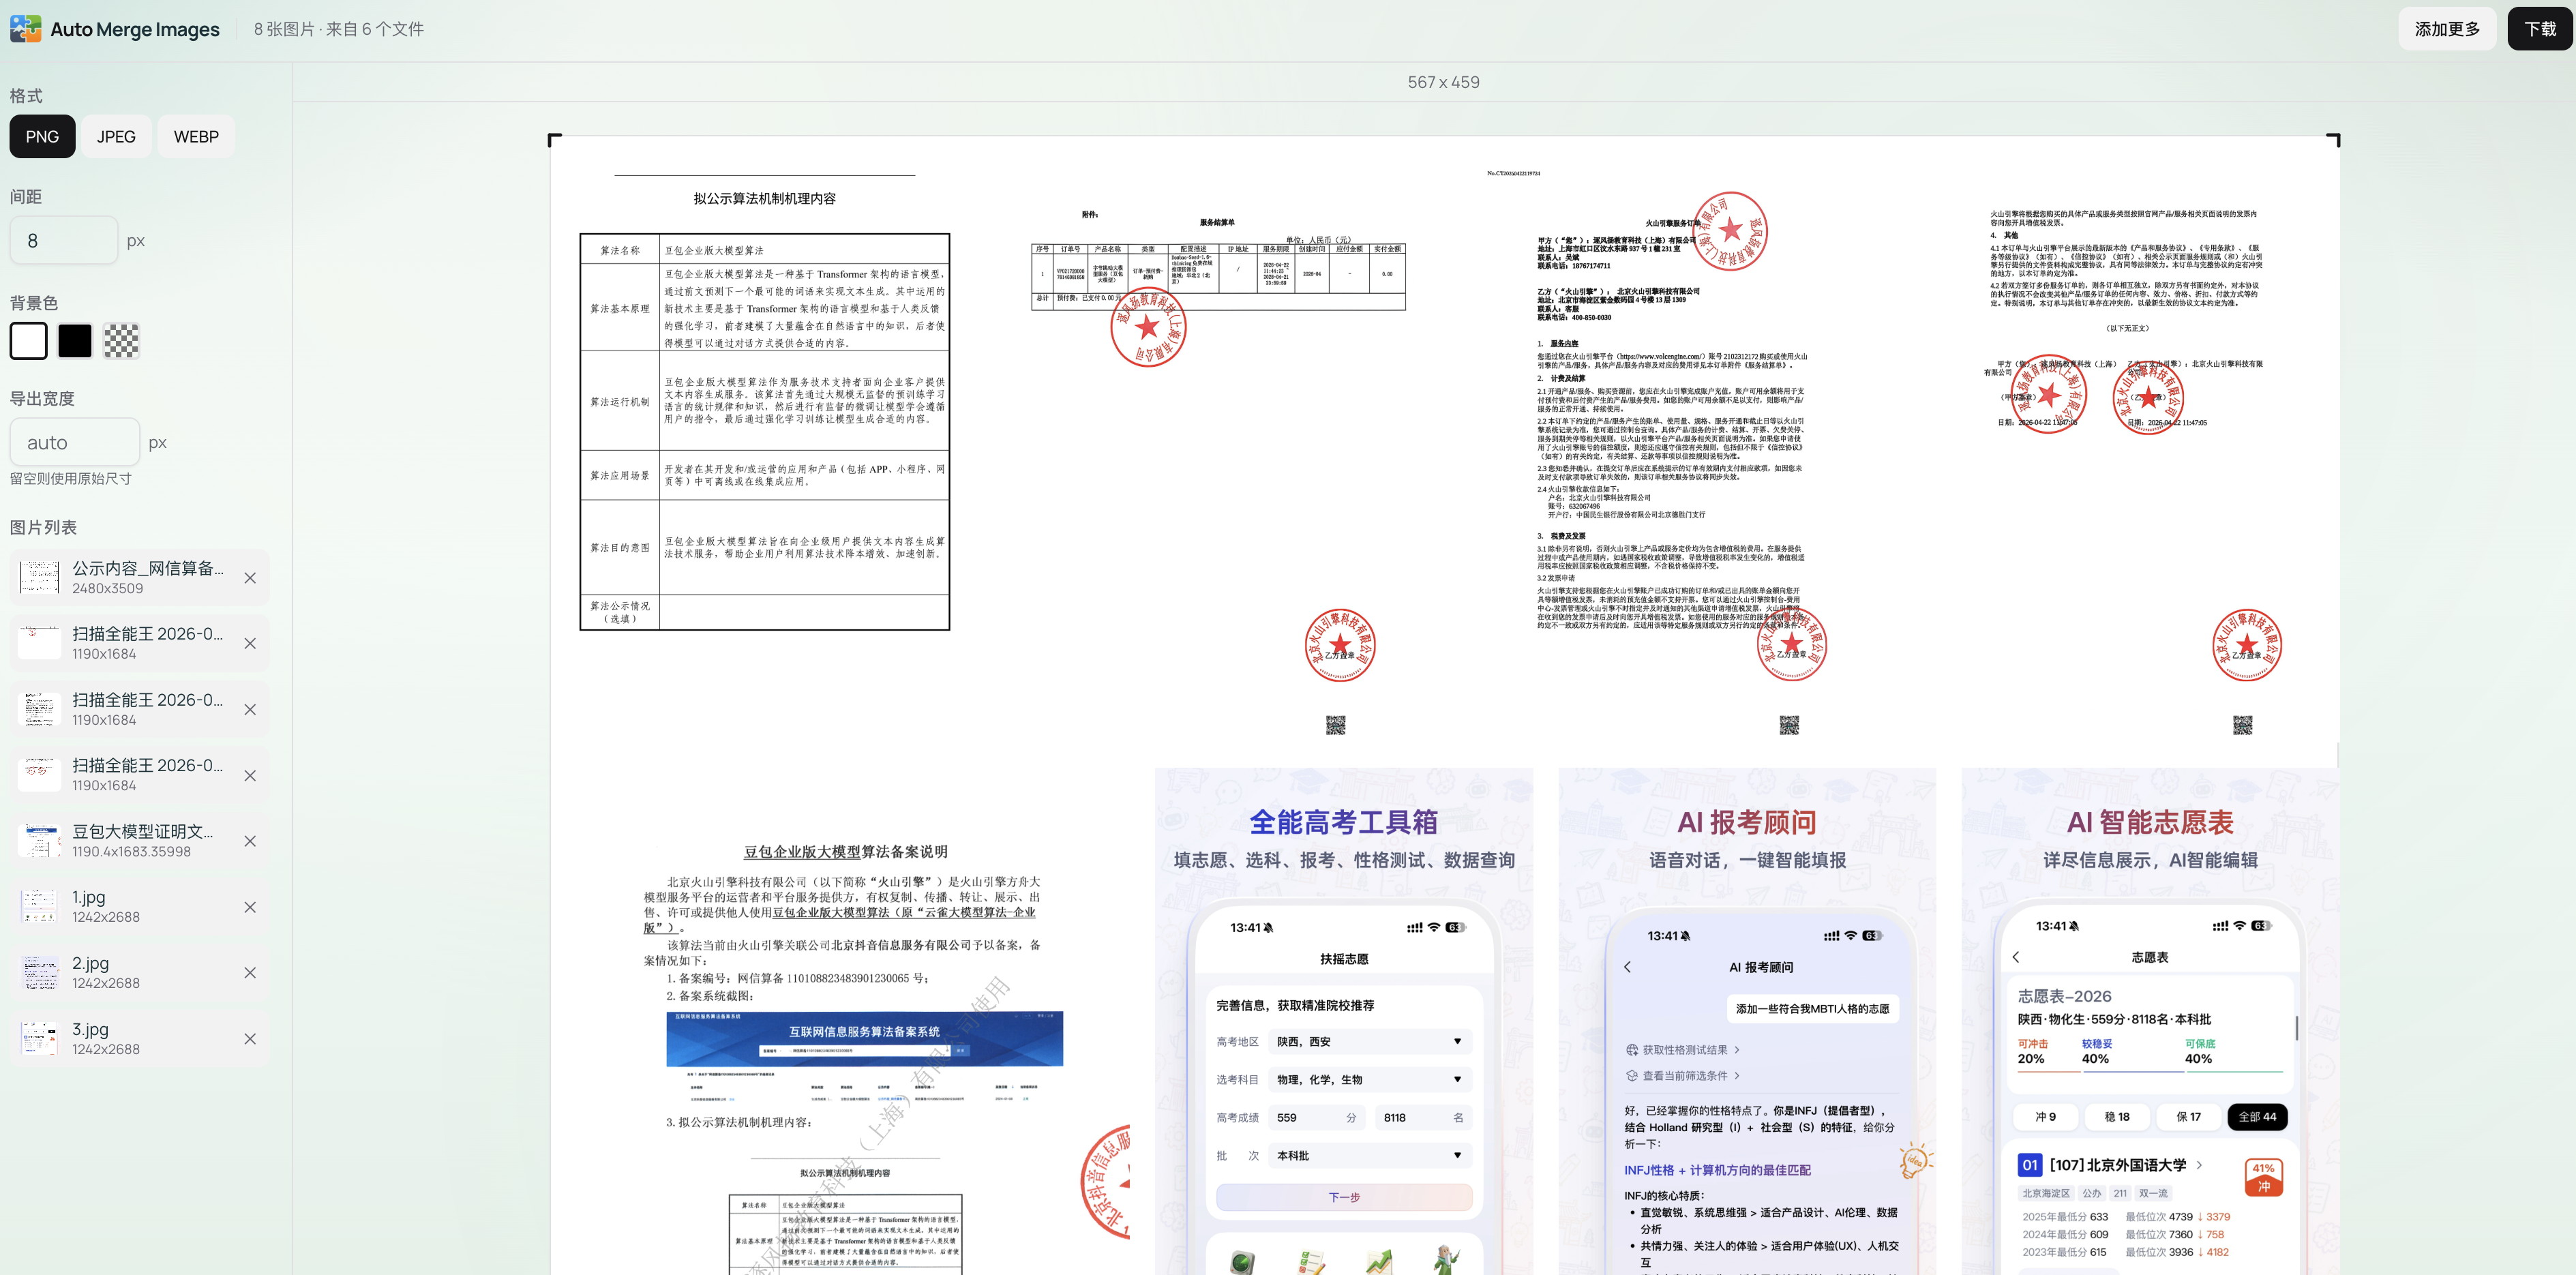The height and width of the screenshot is (1275, 2576).
Task: Click 全能高考工具箱 heading
Action: 1343,823
